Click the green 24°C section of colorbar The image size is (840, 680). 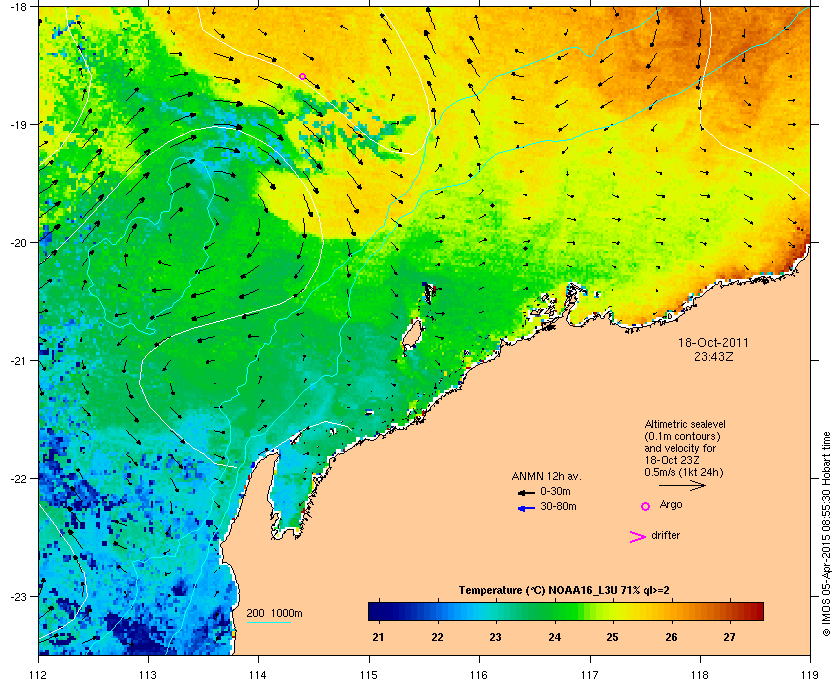click(x=554, y=611)
